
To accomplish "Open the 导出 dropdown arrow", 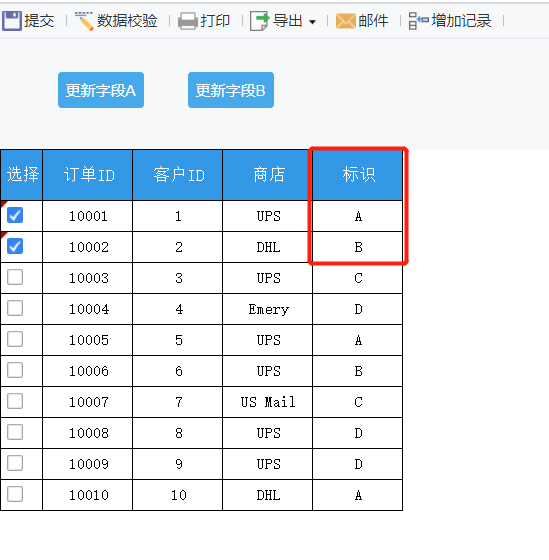I will pyautogui.click(x=312, y=22).
